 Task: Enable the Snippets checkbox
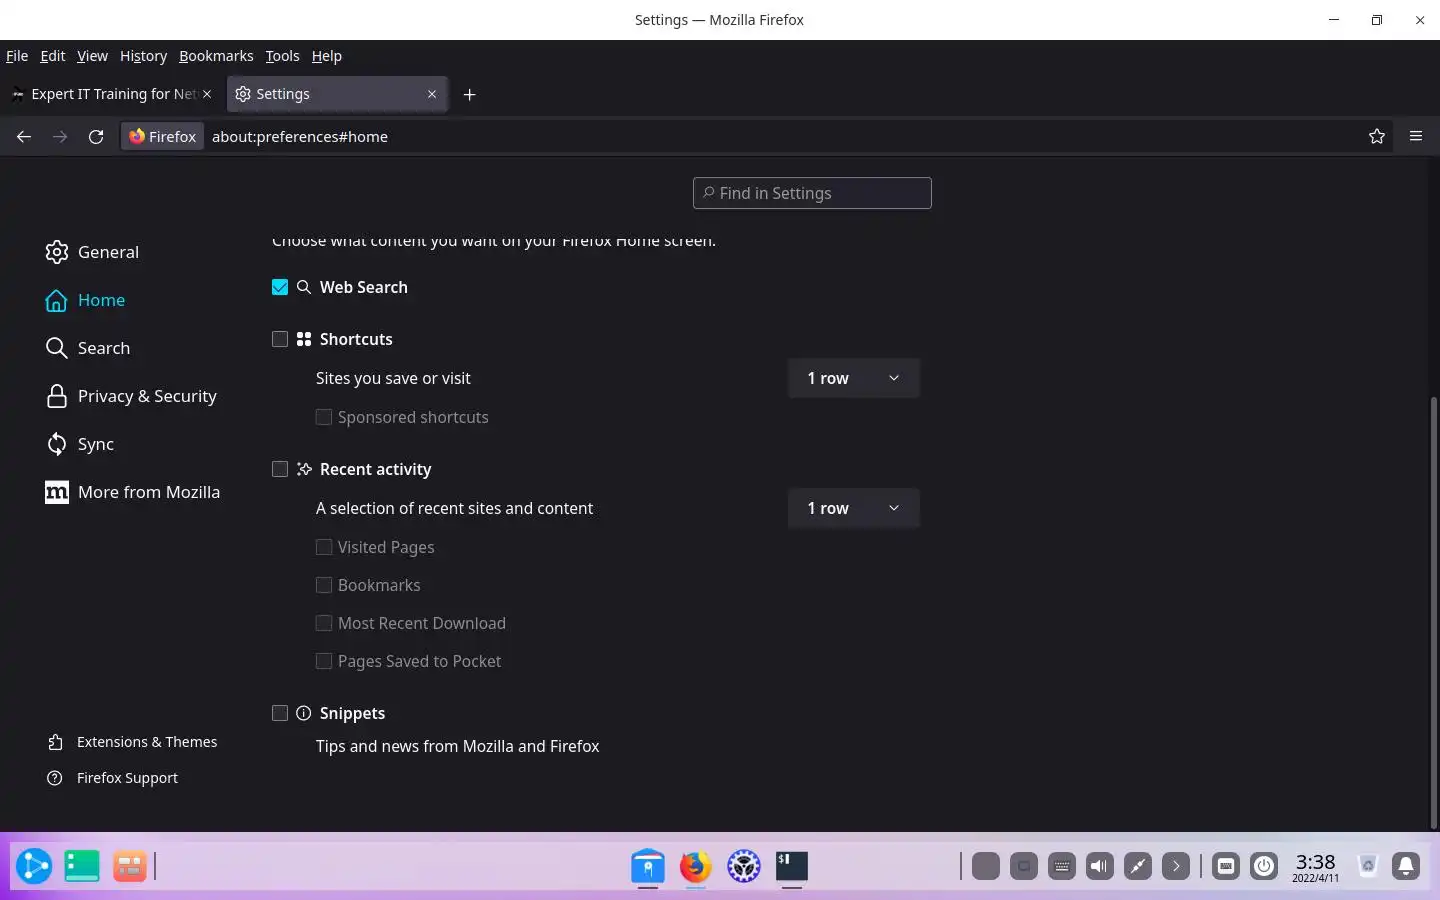280,713
